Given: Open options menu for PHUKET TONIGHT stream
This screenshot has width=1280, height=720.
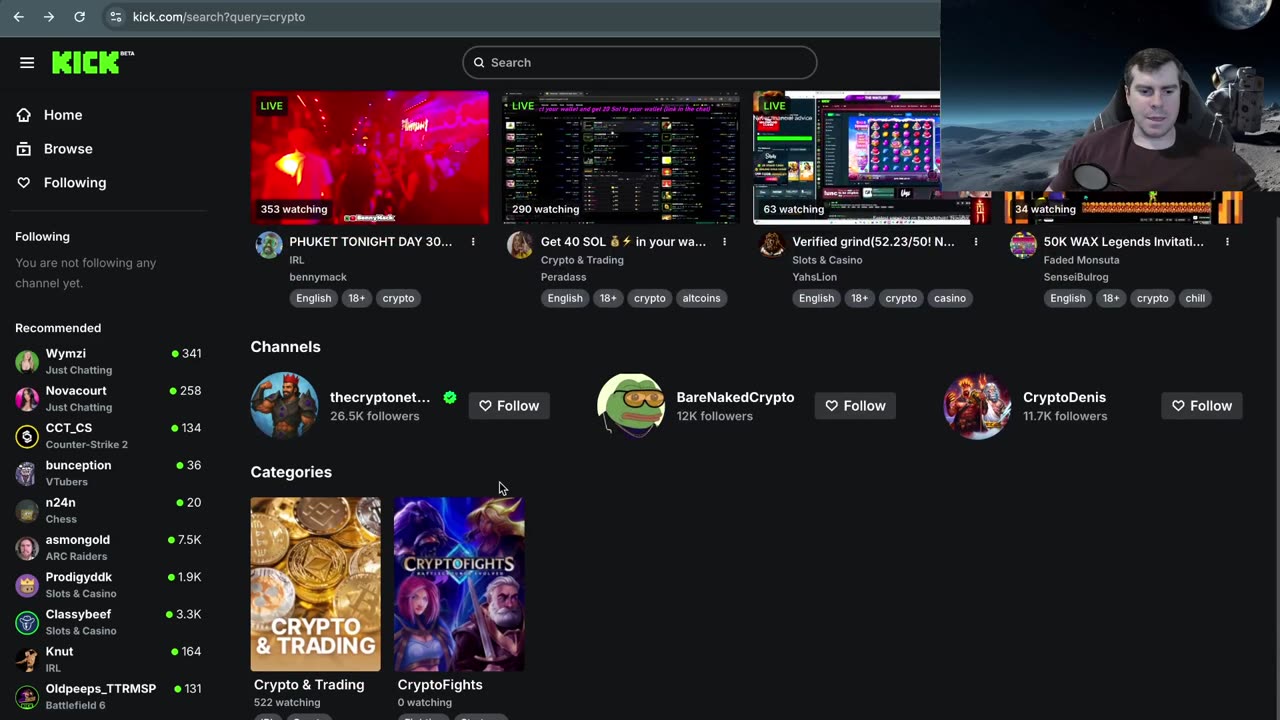Looking at the screenshot, I should pyautogui.click(x=473, y=242).
